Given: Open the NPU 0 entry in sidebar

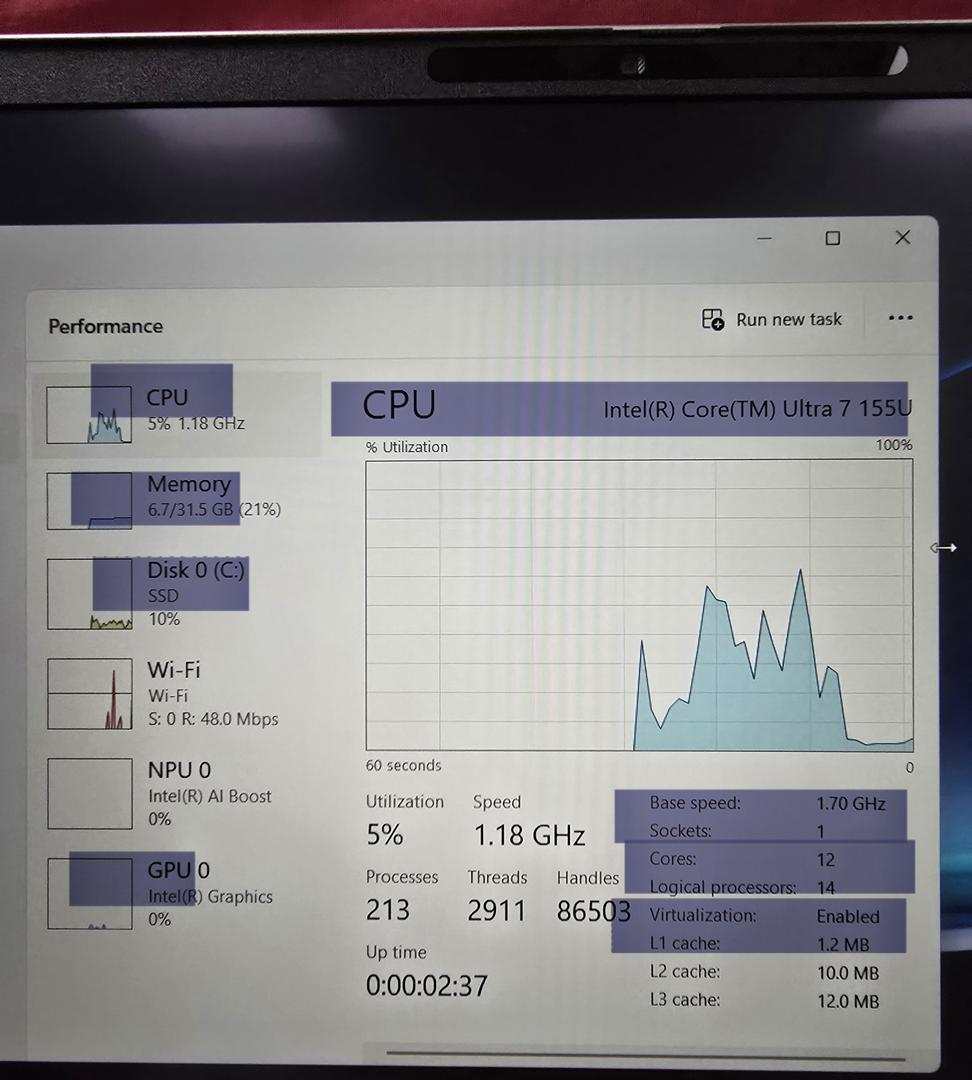Looking at the screenshot, I should 176,793.
